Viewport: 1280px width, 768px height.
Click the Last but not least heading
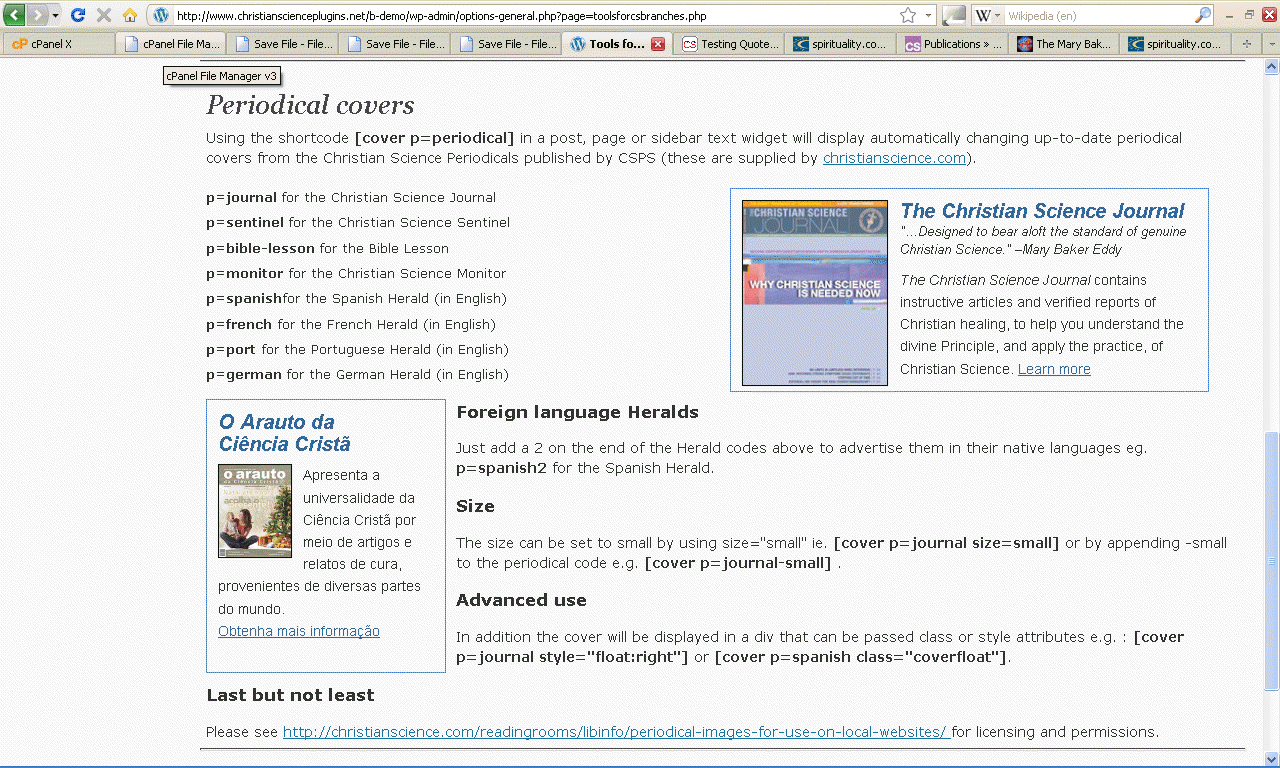pos(290,695)
